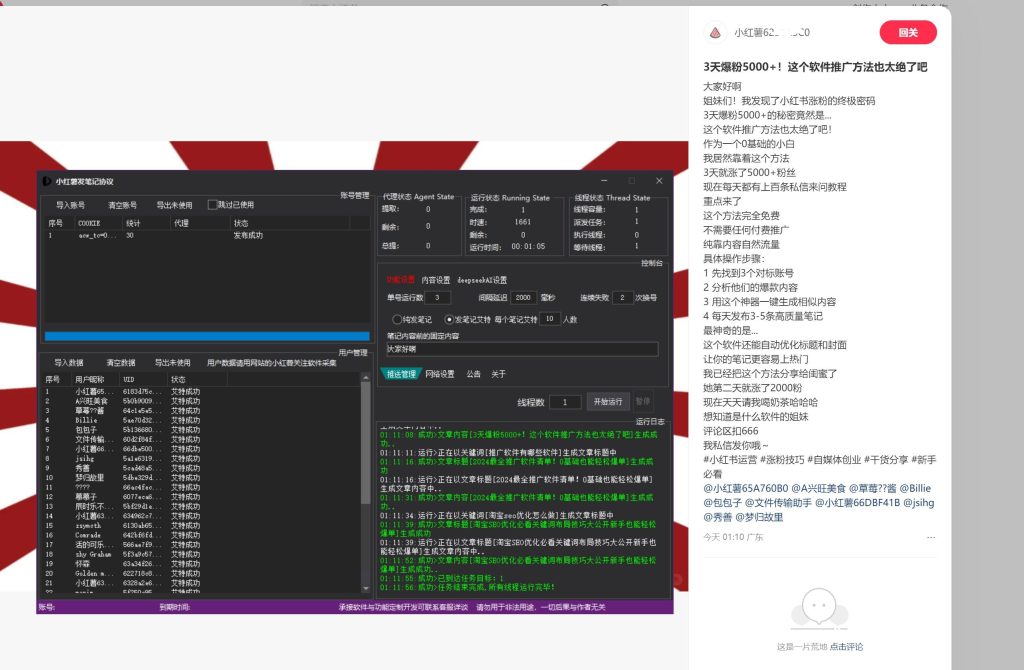1024x670 pixels.
Task: Click the 回关 follow-back button
Action: [x=907, y=32]
